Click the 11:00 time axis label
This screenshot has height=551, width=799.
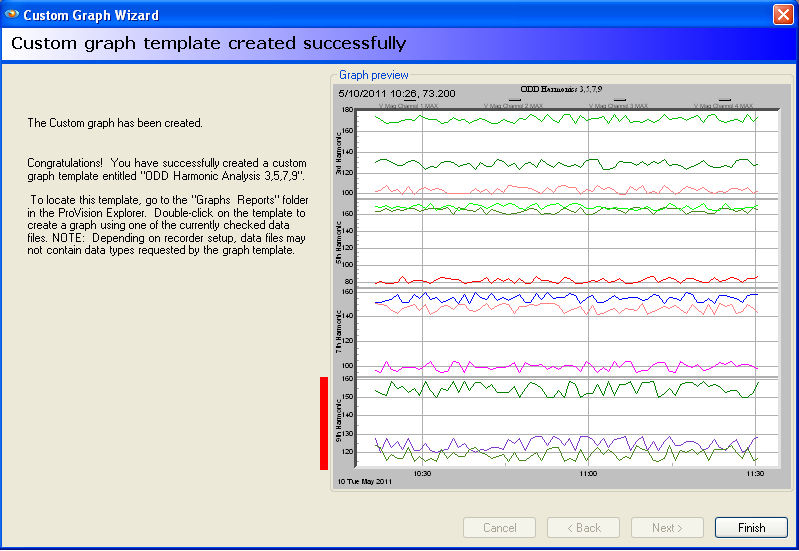(588, 474)
